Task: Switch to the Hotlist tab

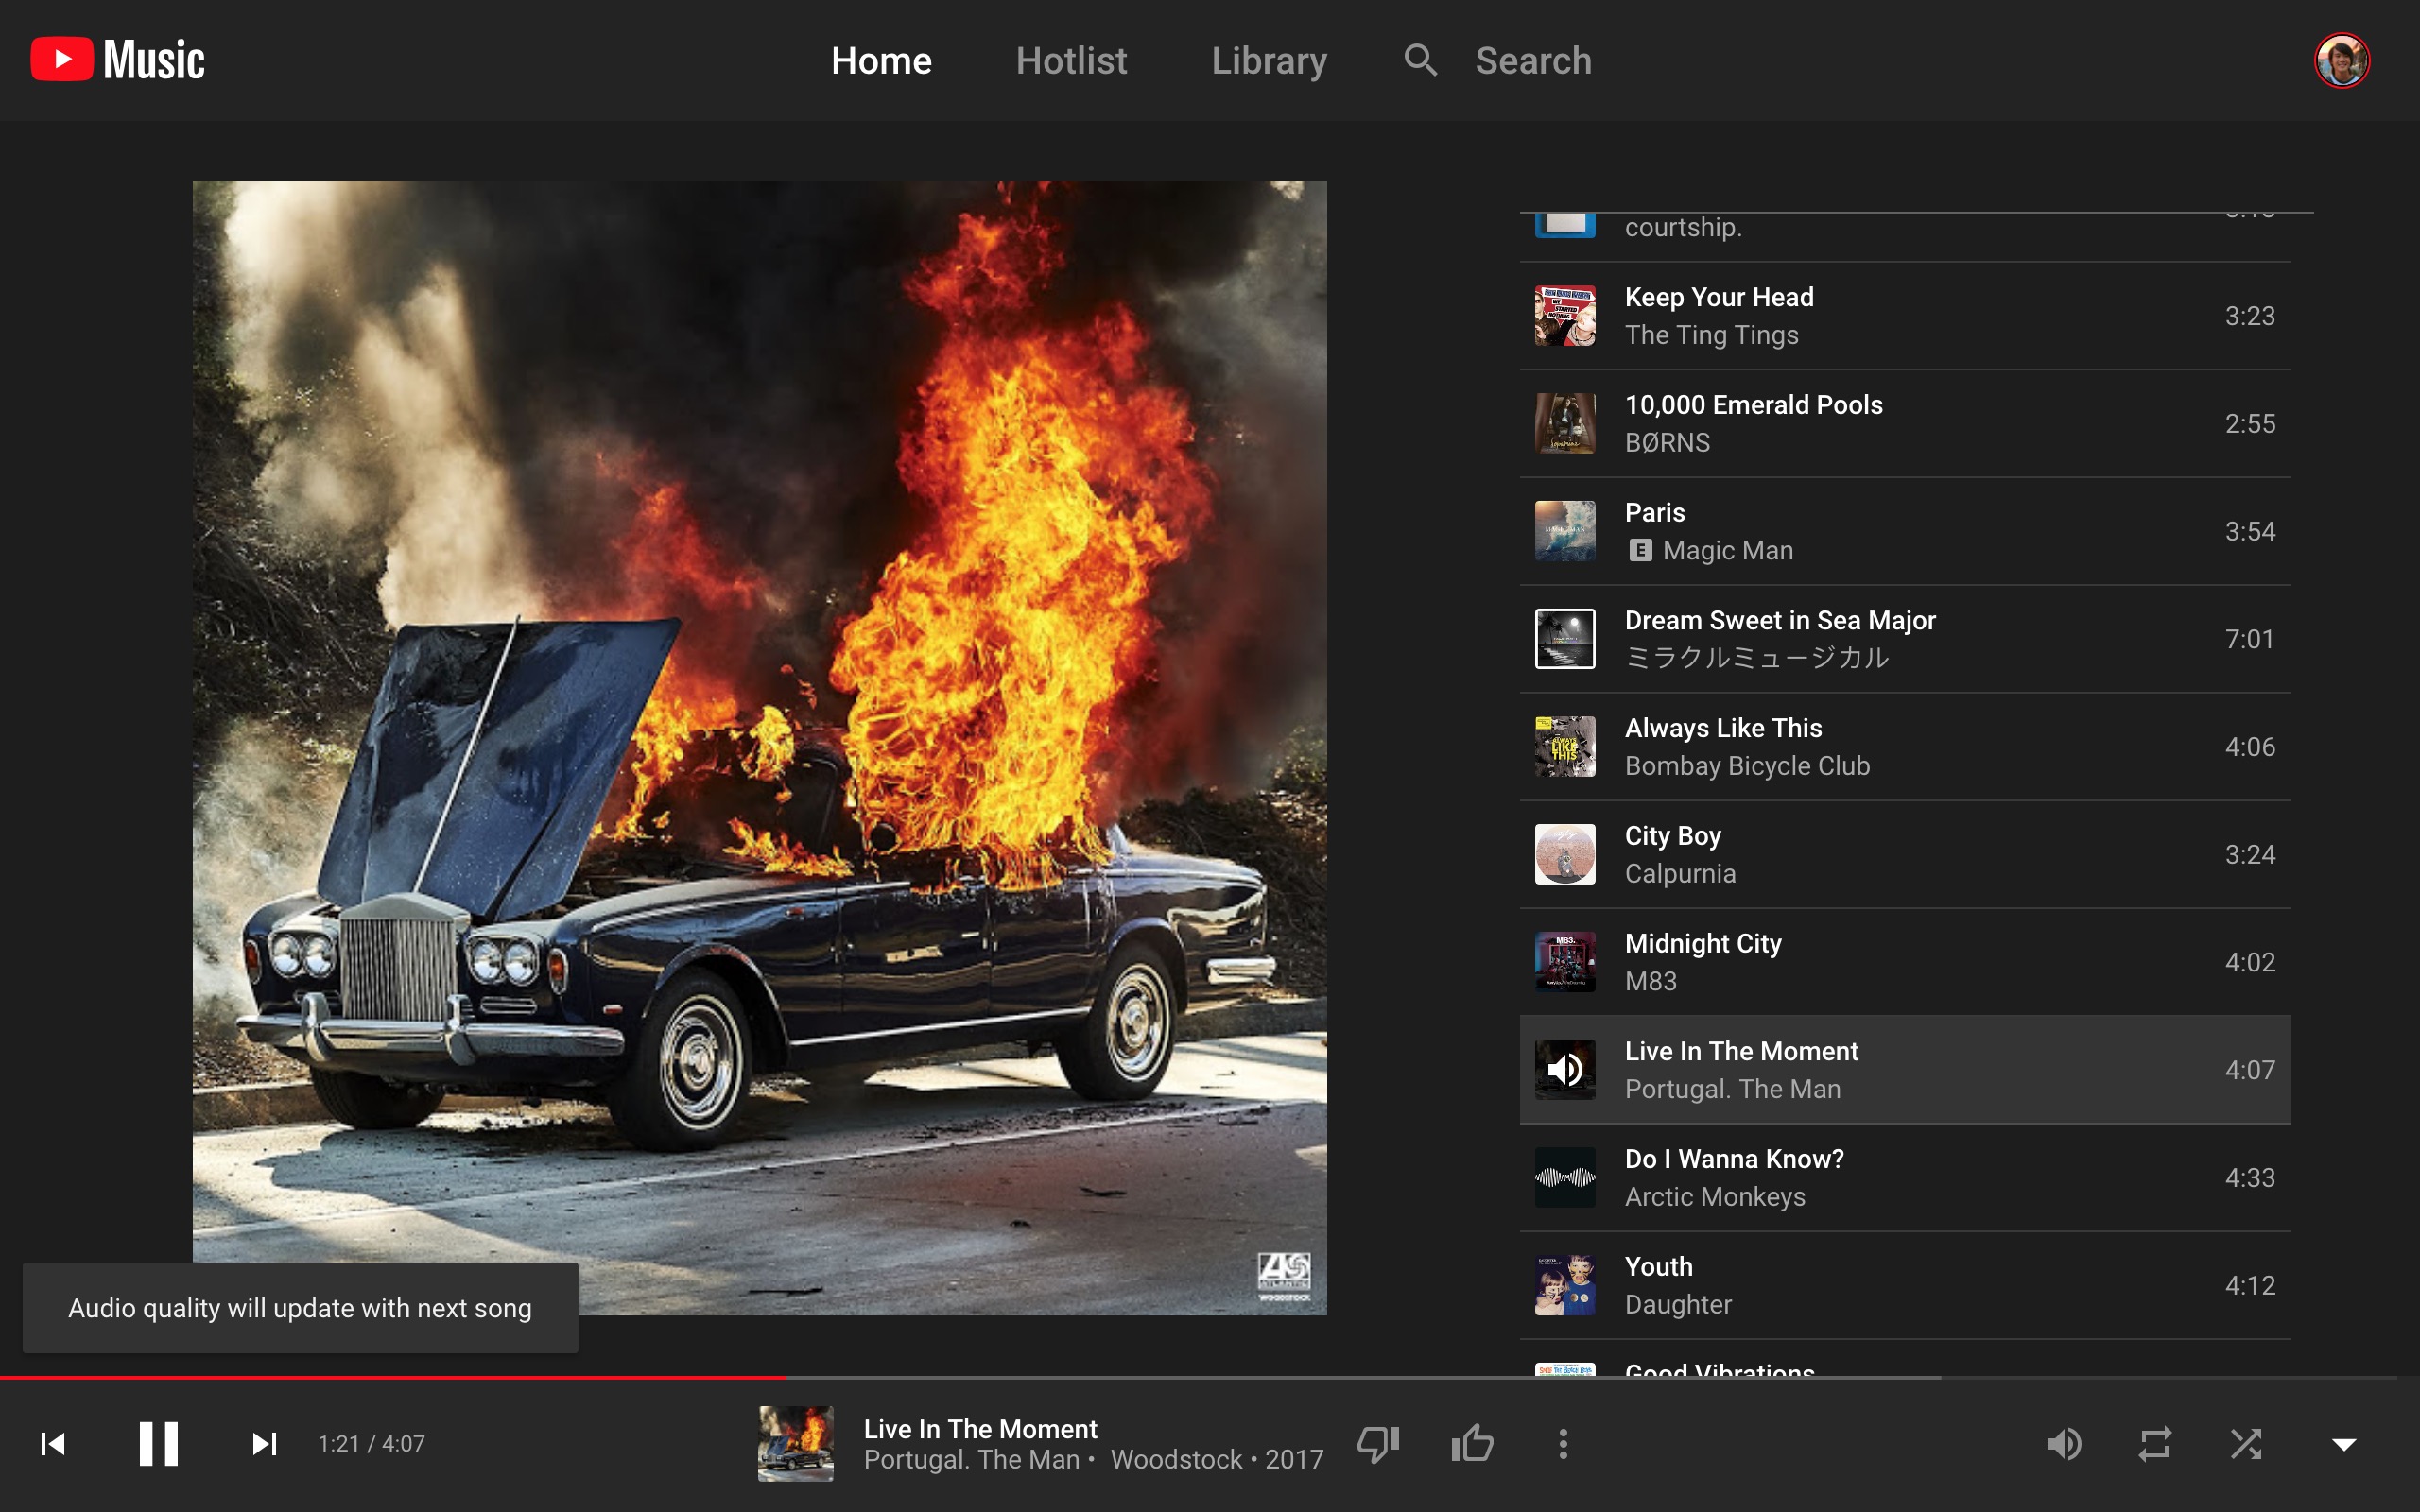Action: coord(1070,60)
